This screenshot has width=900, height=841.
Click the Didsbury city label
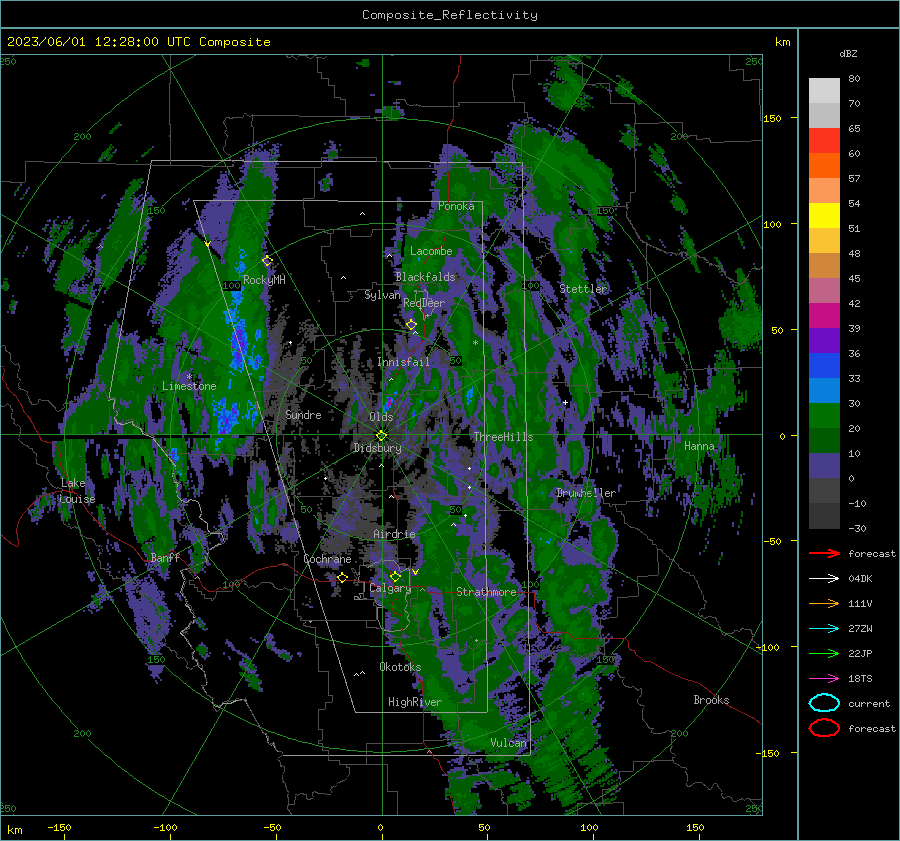pyautogui.click(x=377, y=448)
